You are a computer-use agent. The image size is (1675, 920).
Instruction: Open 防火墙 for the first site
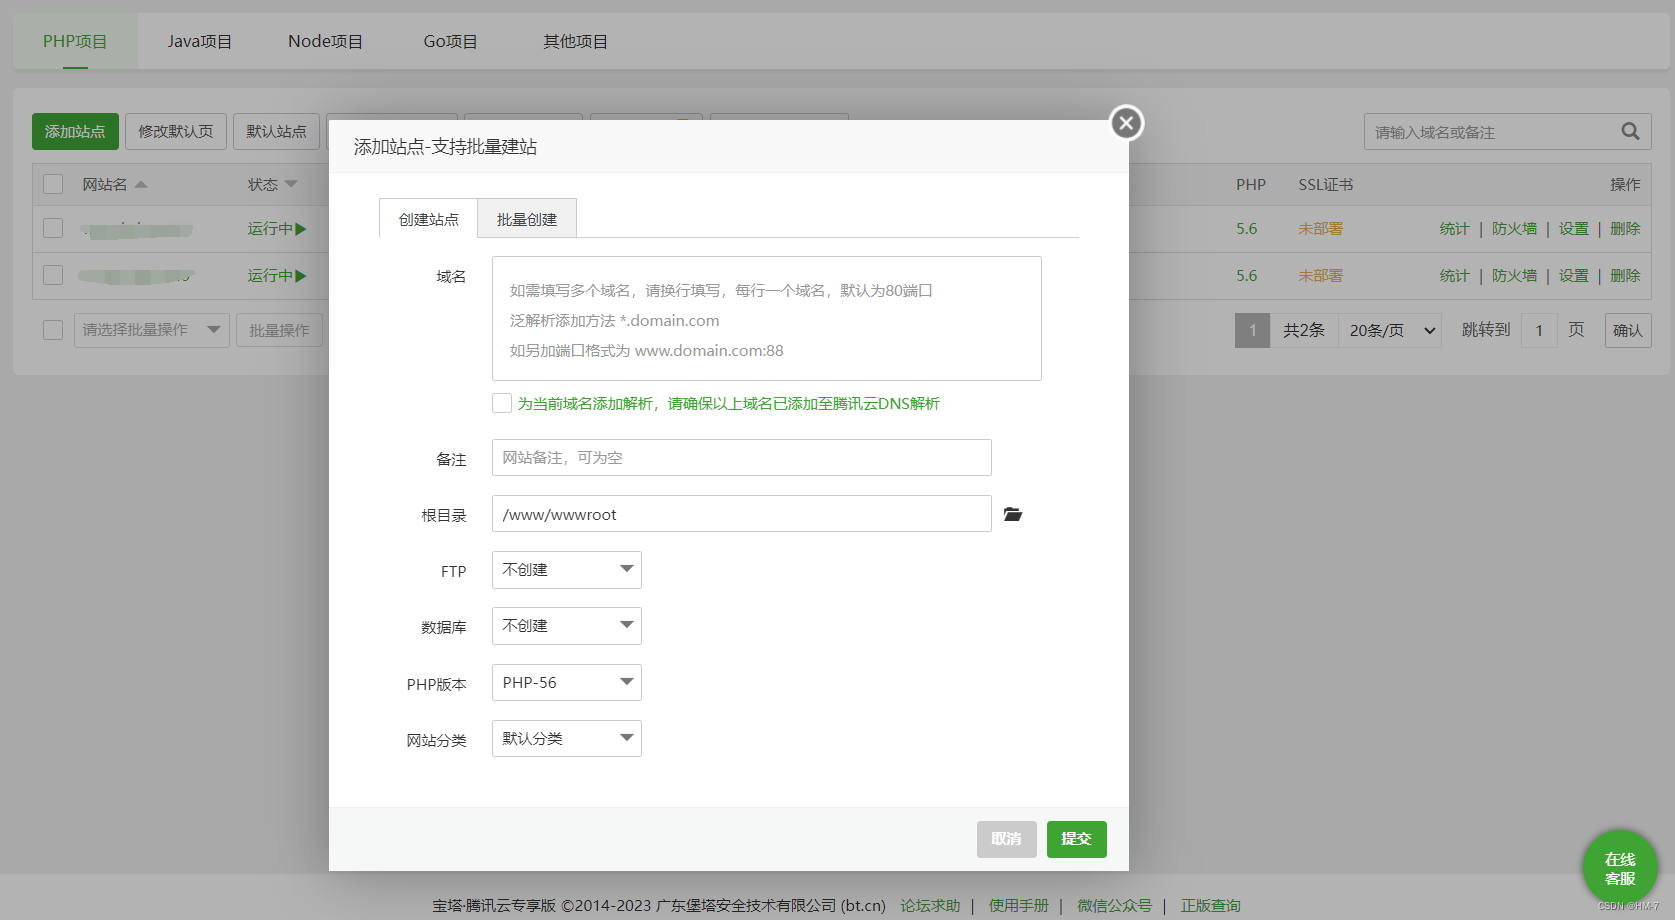1514,228
